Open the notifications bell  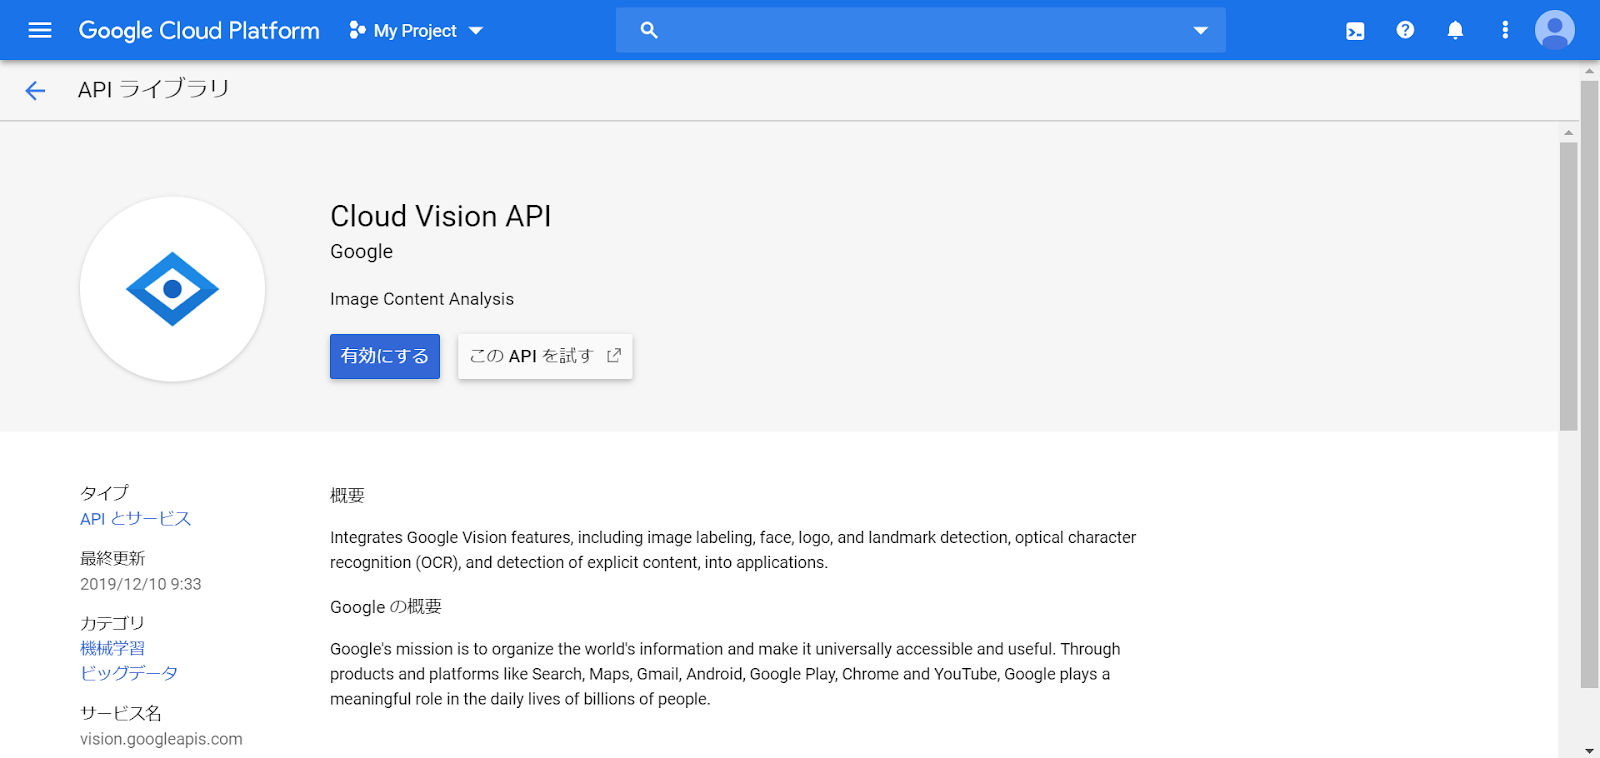point(1455,30)
